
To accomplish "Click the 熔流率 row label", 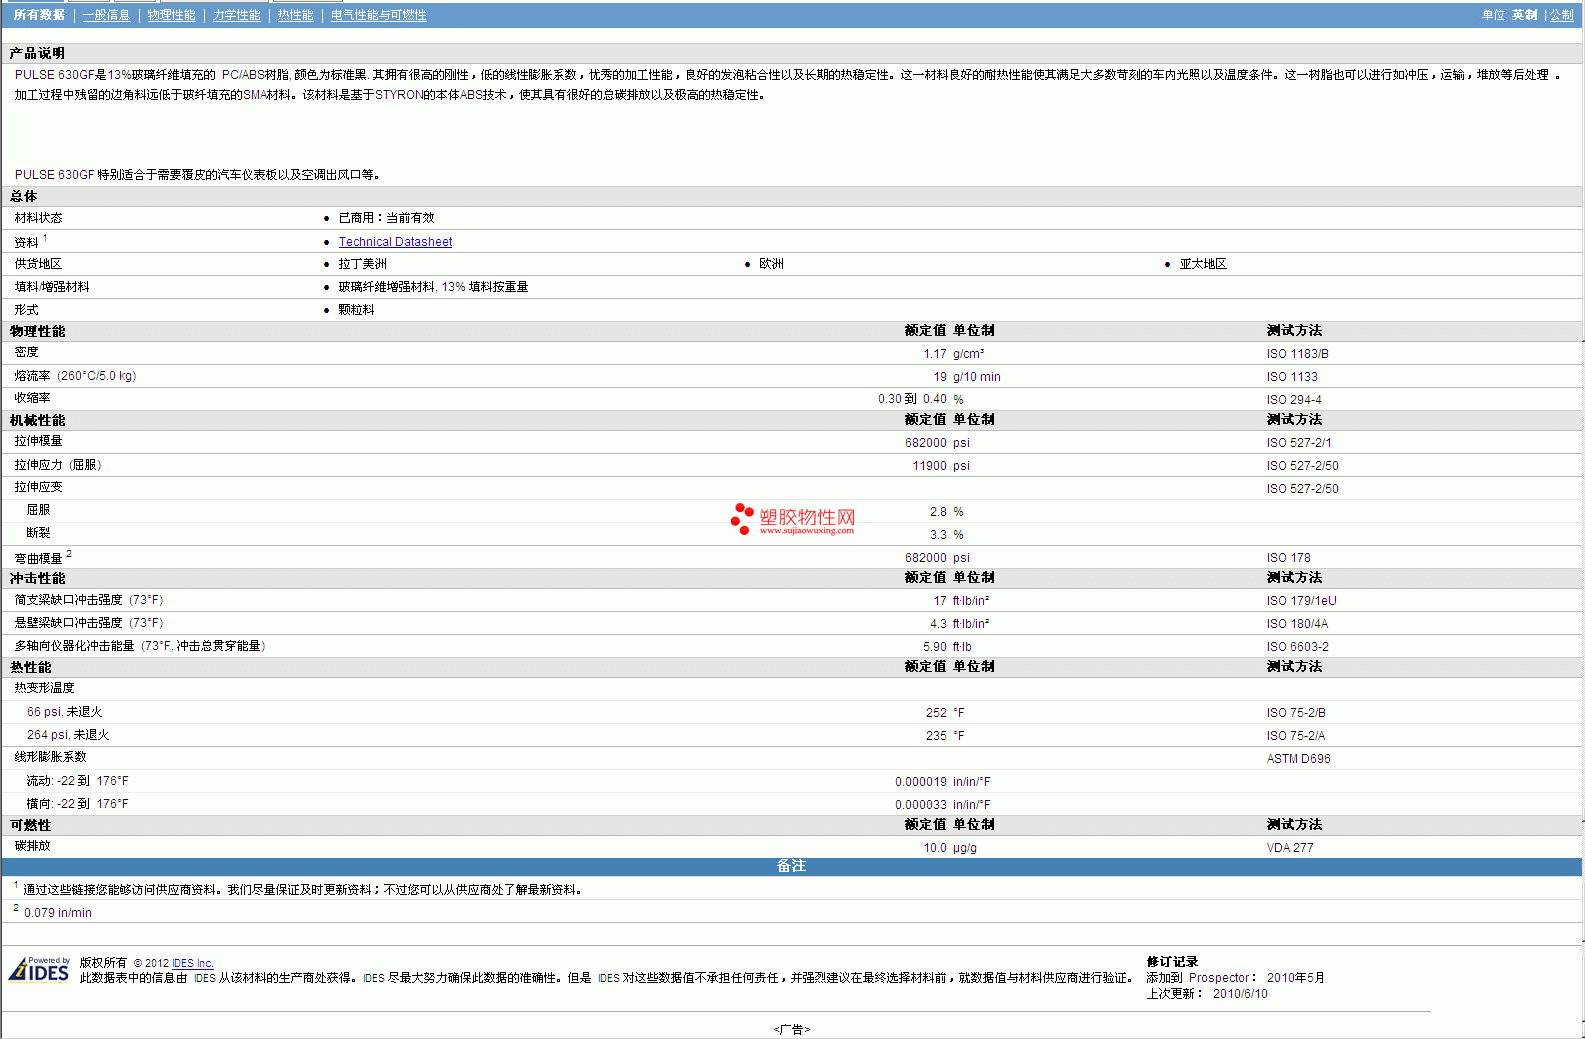I will (x=75, y=376).
